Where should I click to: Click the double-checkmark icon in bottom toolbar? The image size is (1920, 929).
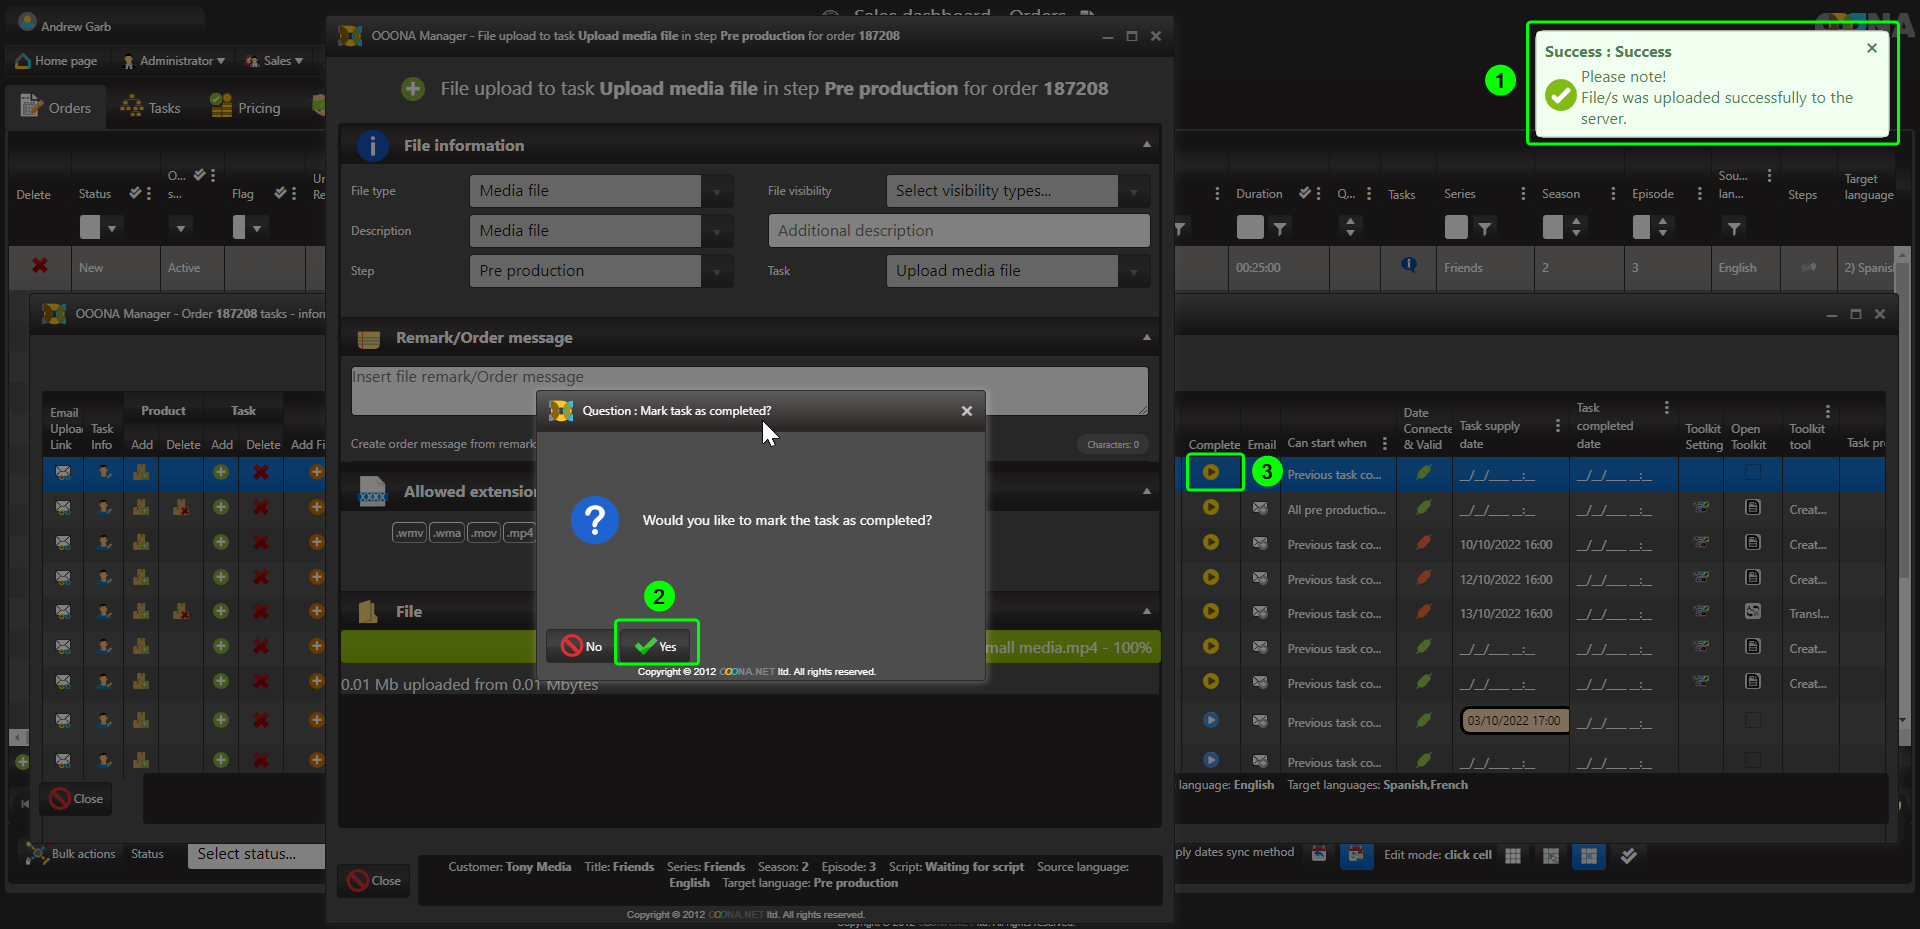(x=1629, y=855)
